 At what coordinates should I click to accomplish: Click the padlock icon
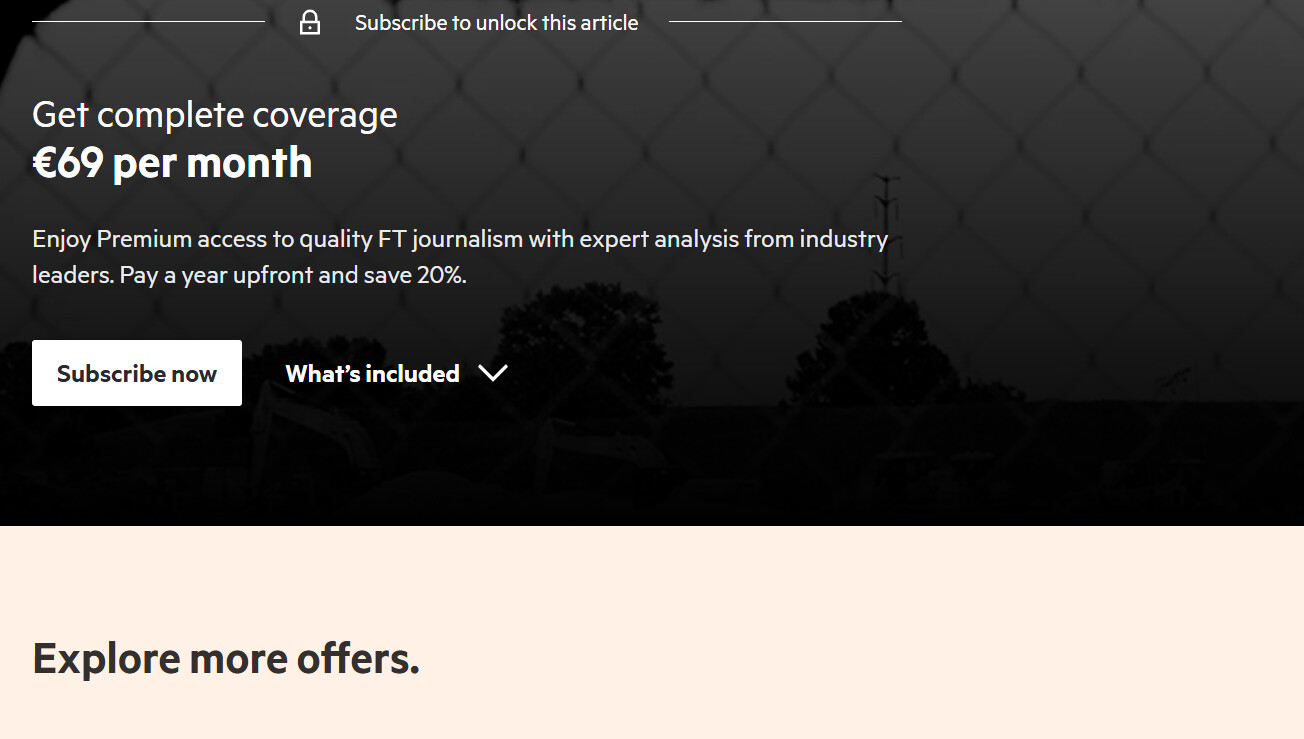pos(310,22)
